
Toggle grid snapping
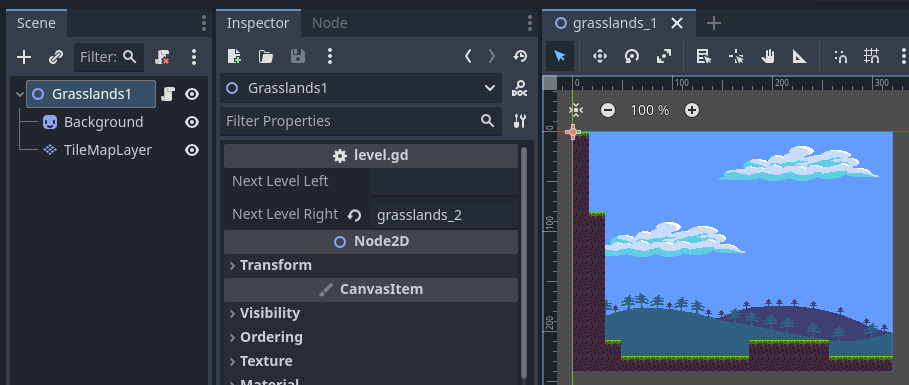tap(871, 56)
